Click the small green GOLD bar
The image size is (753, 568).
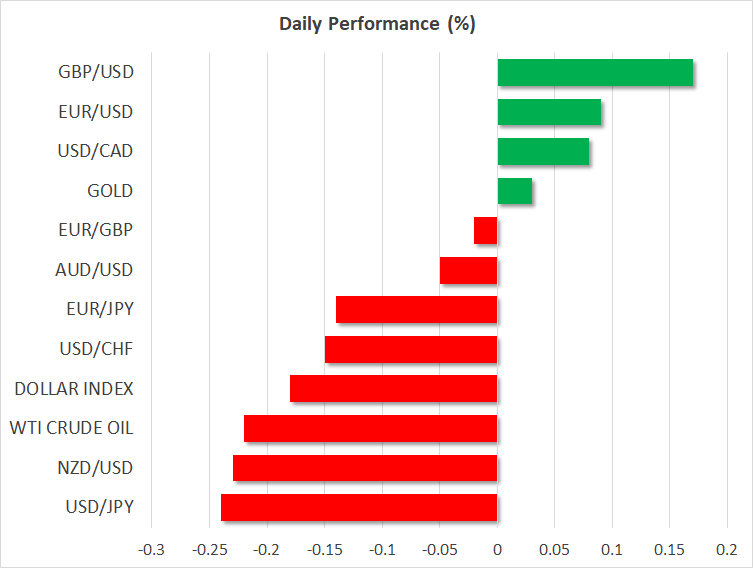(x=514, y=191)
